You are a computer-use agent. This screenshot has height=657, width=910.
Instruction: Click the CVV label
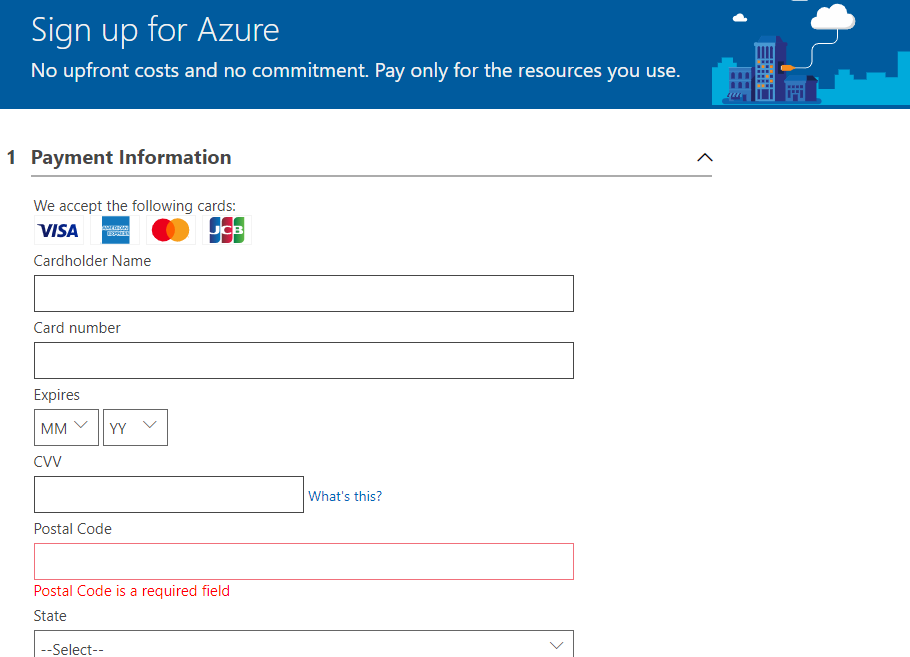click(48, 462)
